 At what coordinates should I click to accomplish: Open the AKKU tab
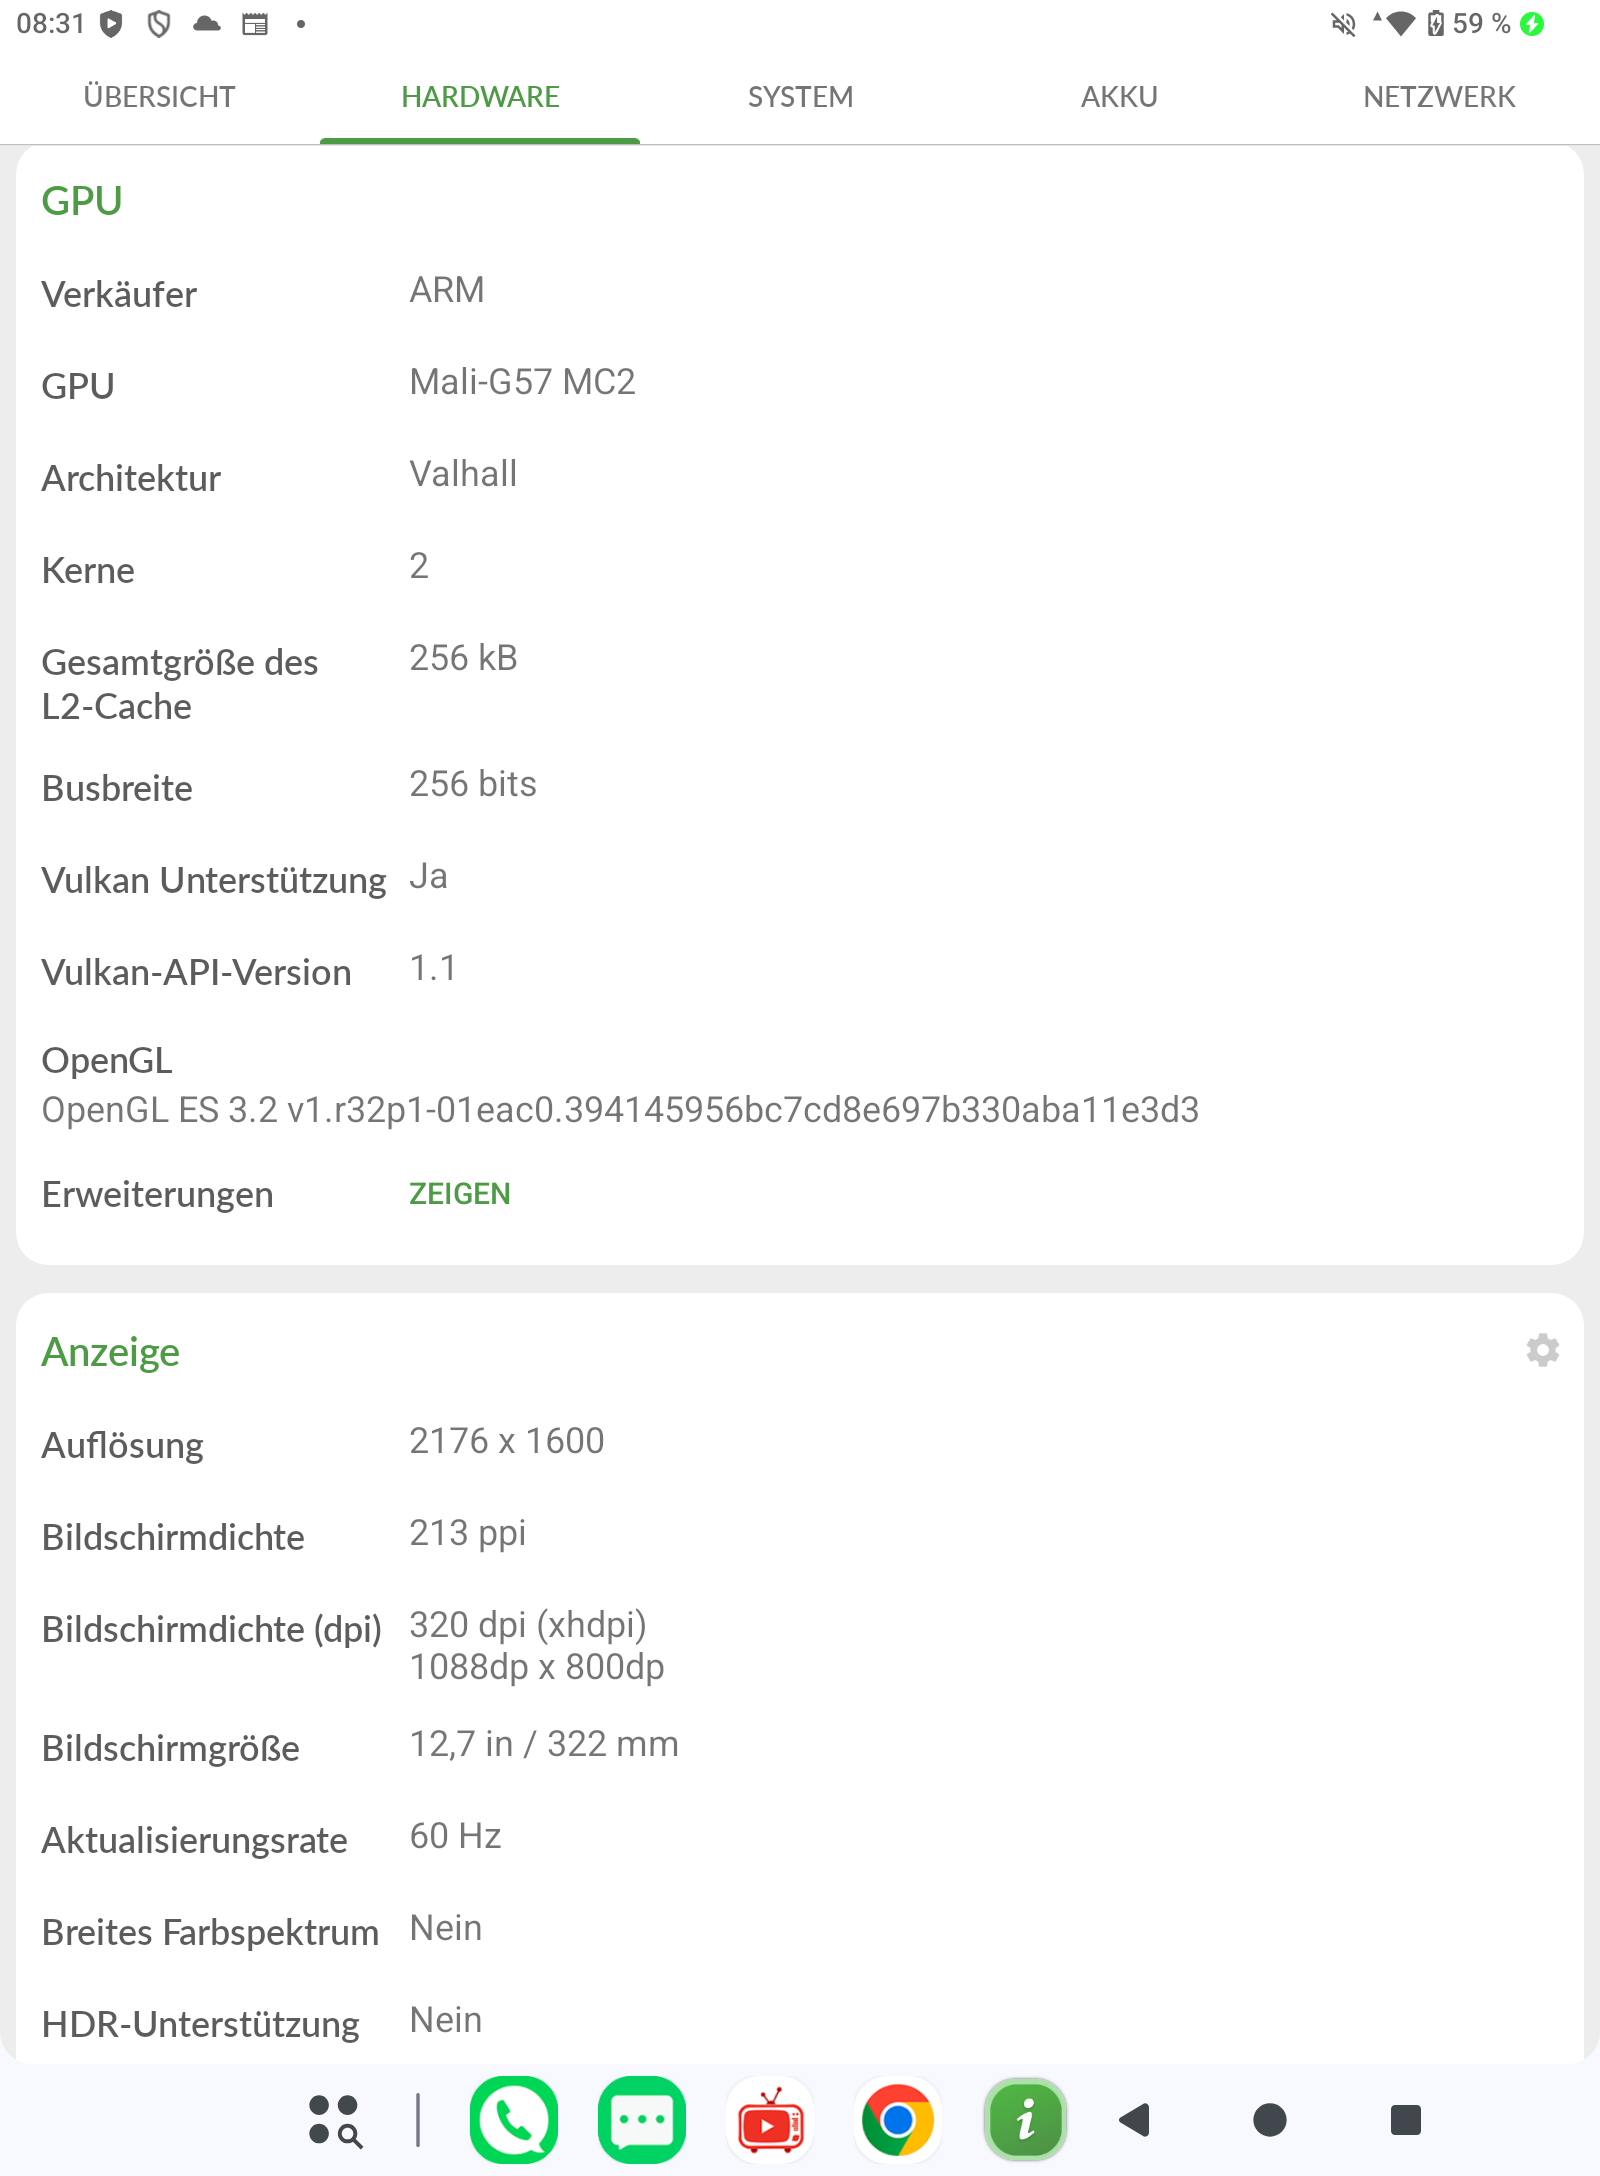coord(1120,97)
